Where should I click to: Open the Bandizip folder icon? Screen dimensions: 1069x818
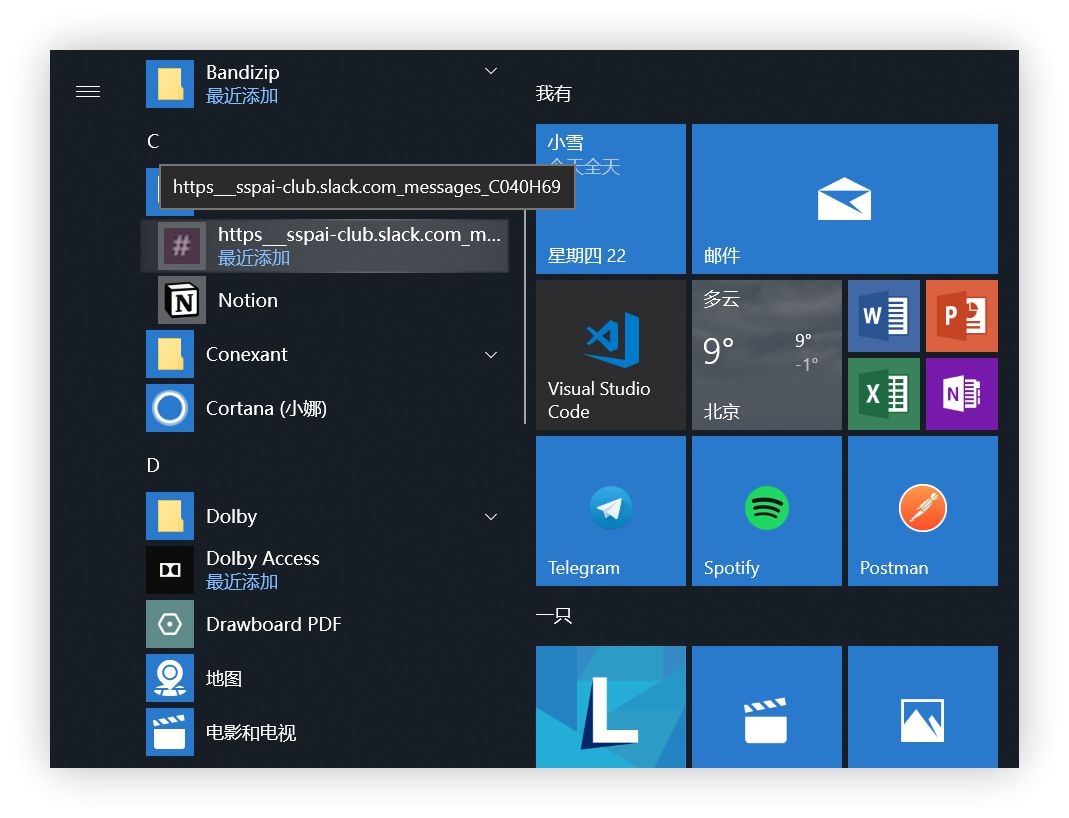(170, 84)
